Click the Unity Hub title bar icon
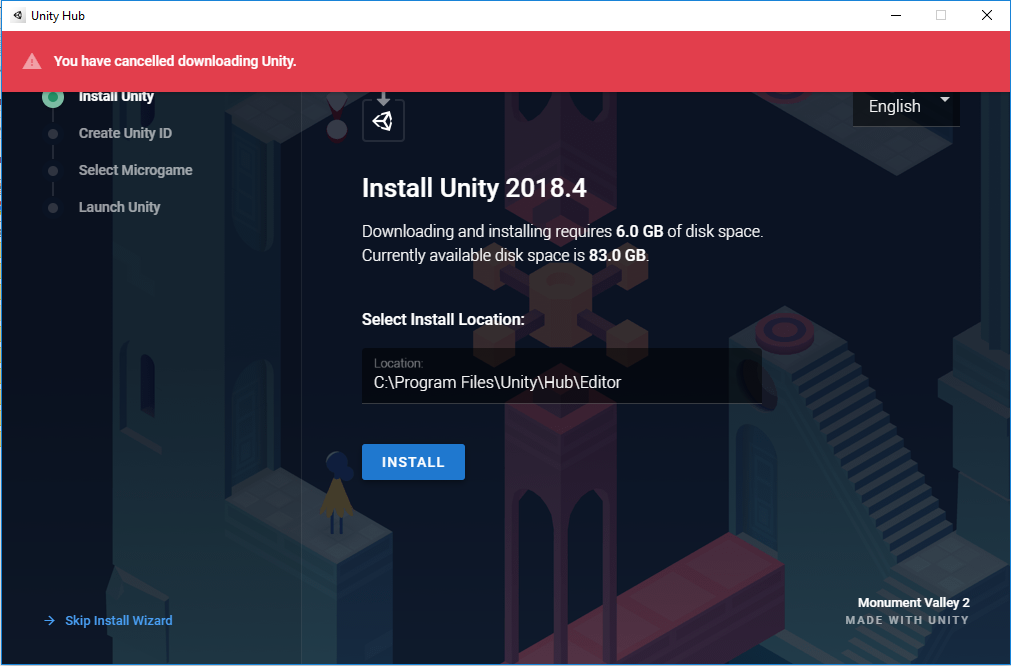The image size is (1011, 666). coord(18,15)
